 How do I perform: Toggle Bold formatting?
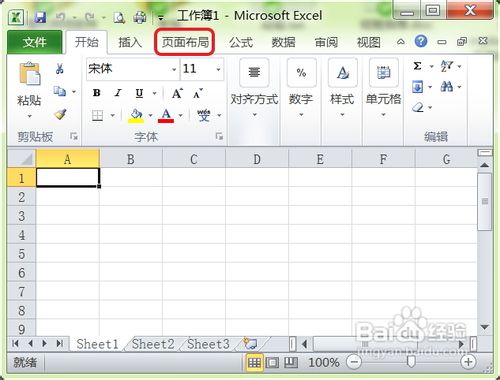click(97, 93)
